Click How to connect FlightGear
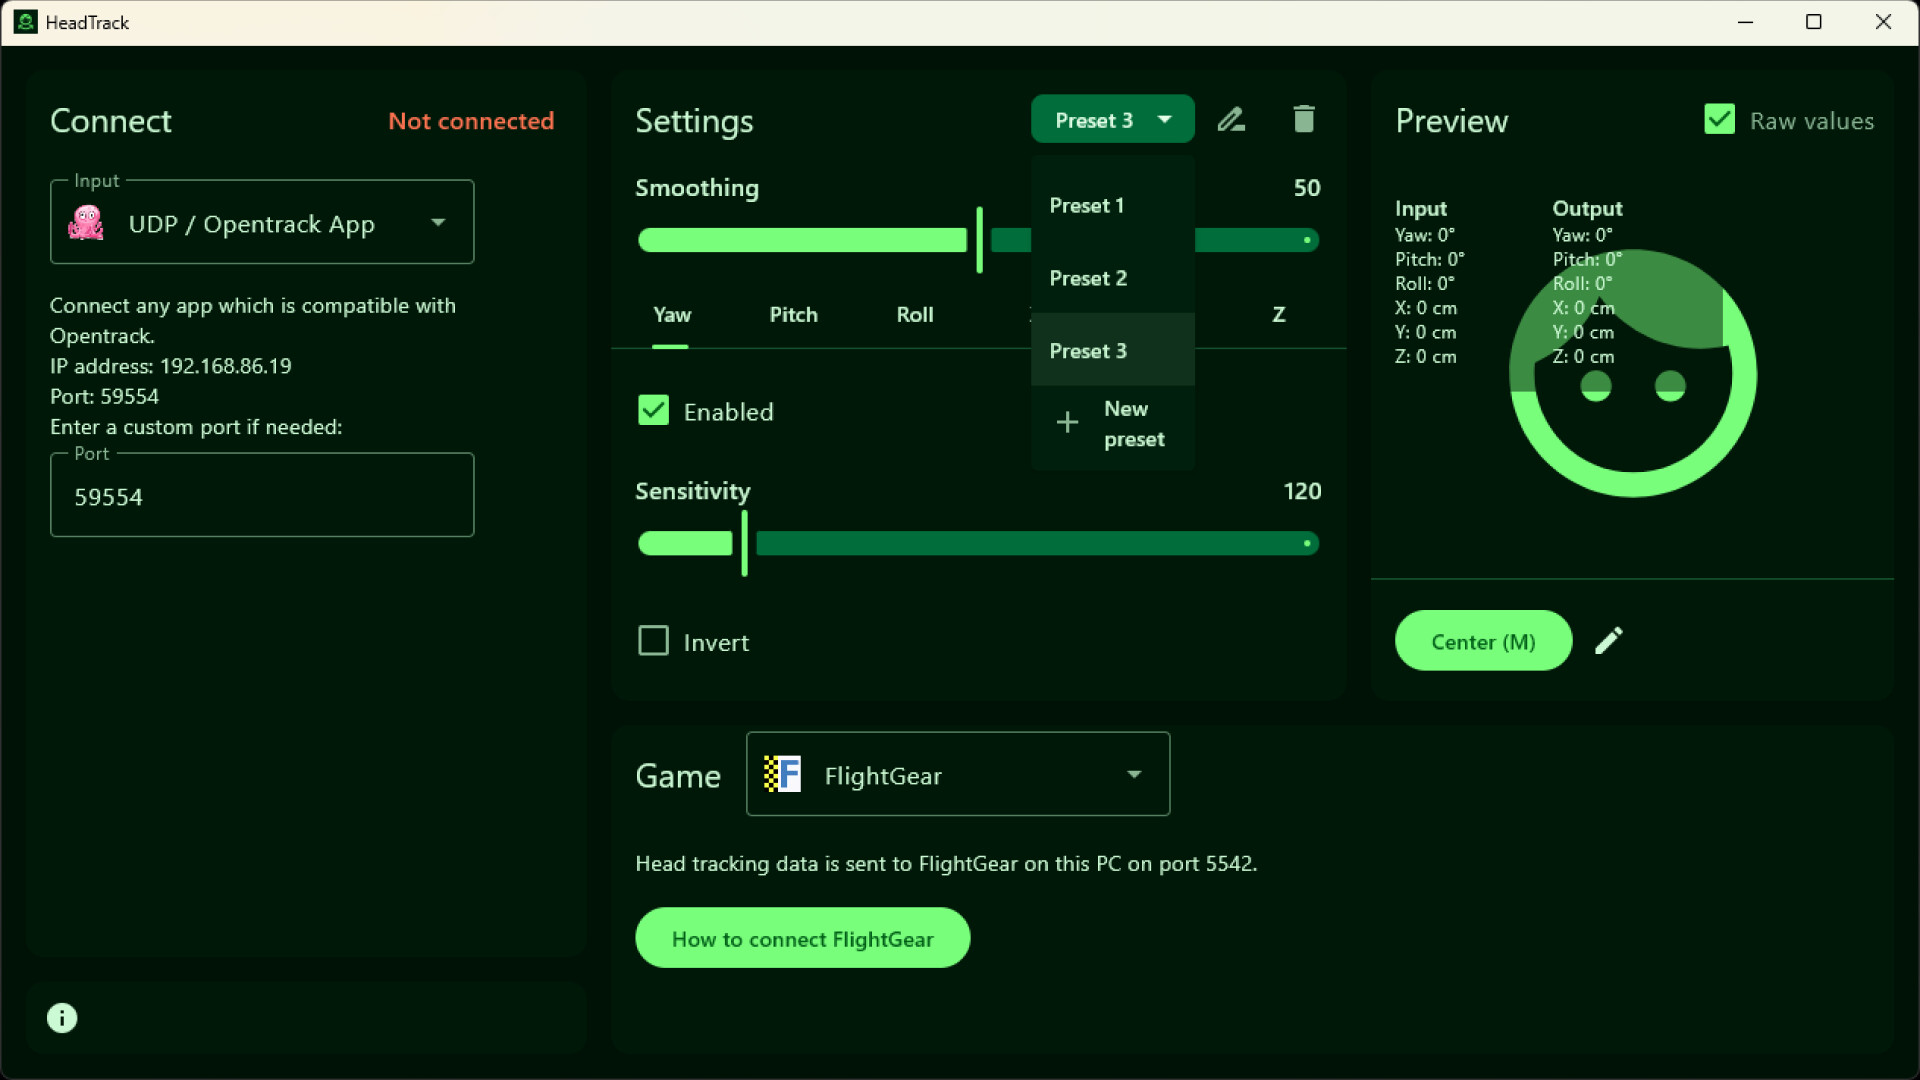 pyautogui.click(x=802, y=938)
